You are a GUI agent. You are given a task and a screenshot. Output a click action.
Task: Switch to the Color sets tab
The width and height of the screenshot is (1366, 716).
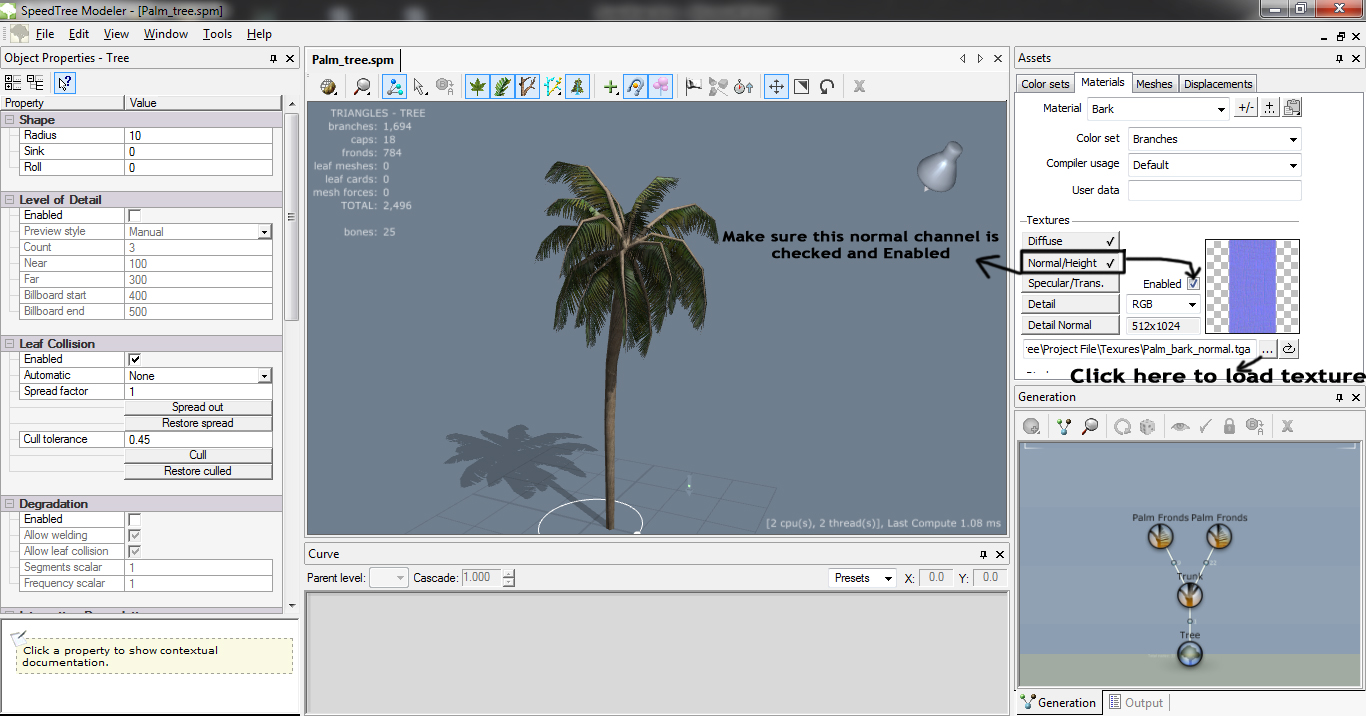pyautogui.click(x=1046, y=84)
